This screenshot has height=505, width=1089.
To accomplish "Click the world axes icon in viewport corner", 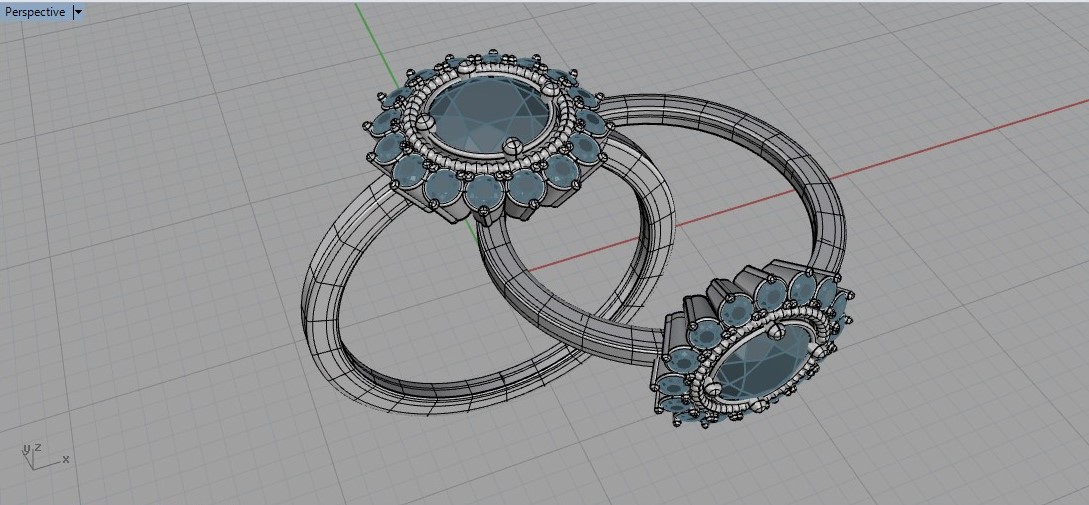I will click(x=44, y=455).
